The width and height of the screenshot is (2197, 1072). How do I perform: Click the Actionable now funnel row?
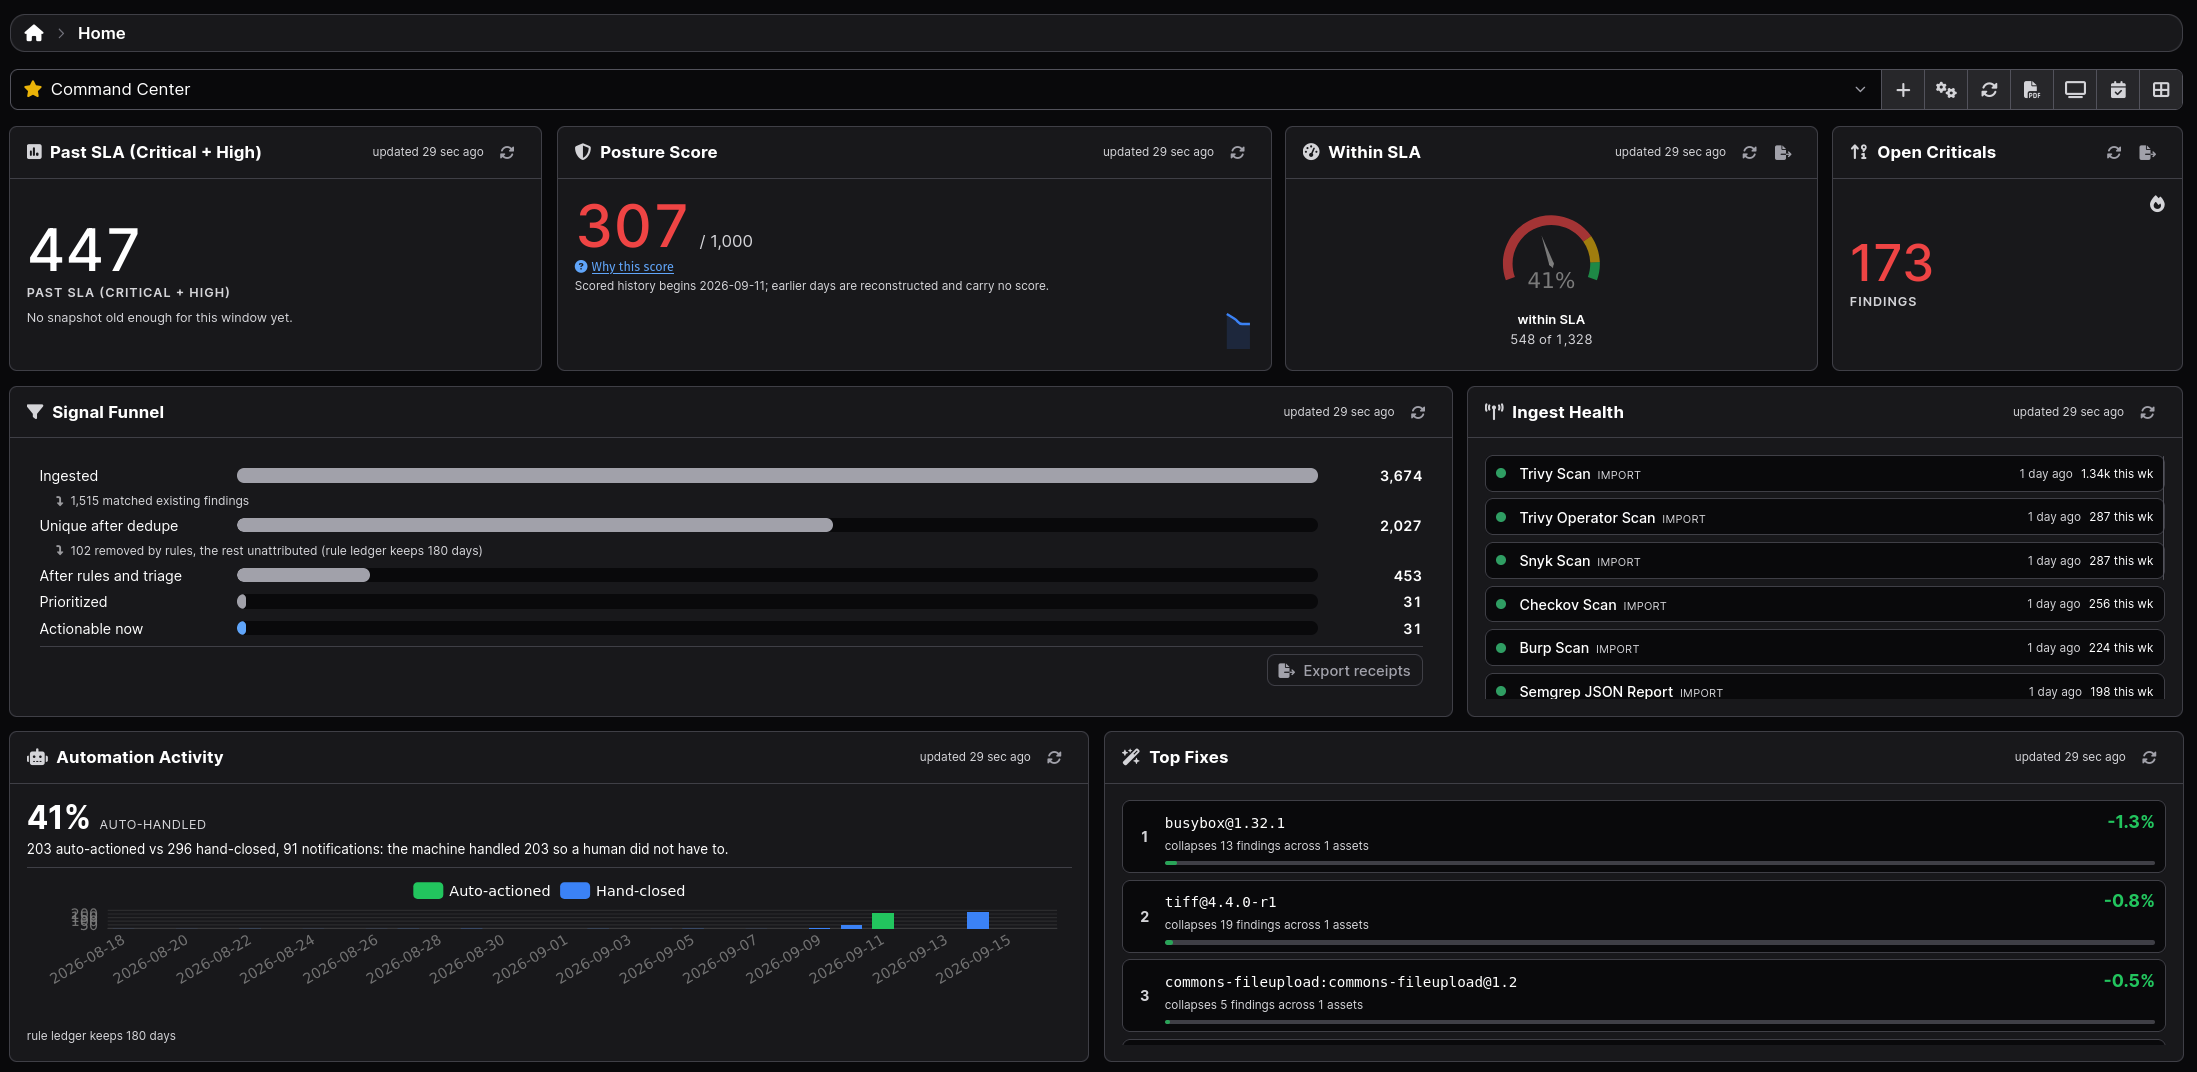point(730,629)
